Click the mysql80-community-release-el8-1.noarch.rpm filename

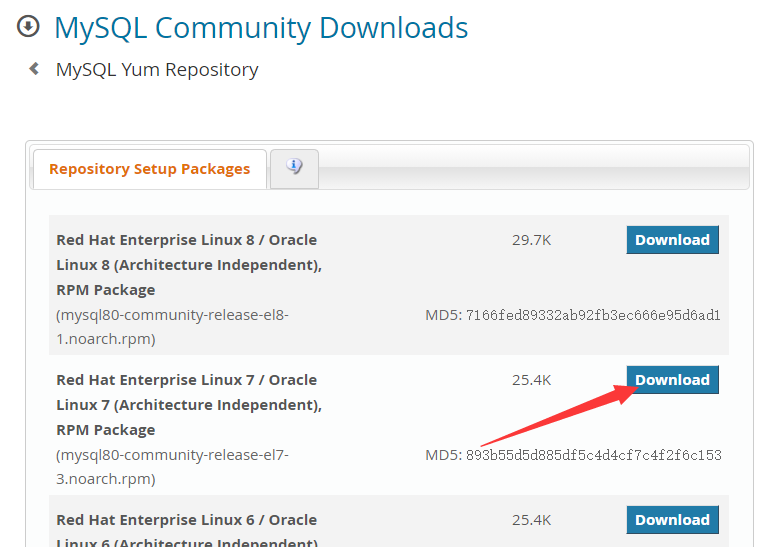tap(172, 327)
